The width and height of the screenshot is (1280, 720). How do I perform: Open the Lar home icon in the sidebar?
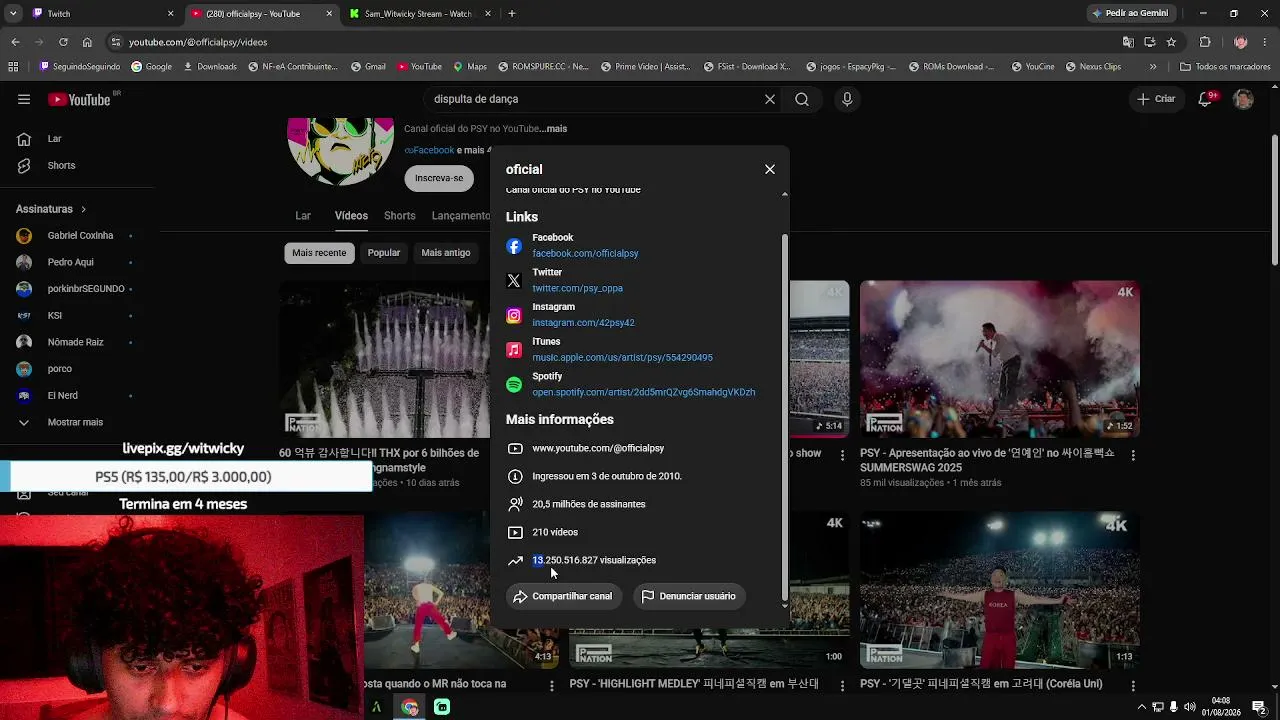[x=24, y=139]
